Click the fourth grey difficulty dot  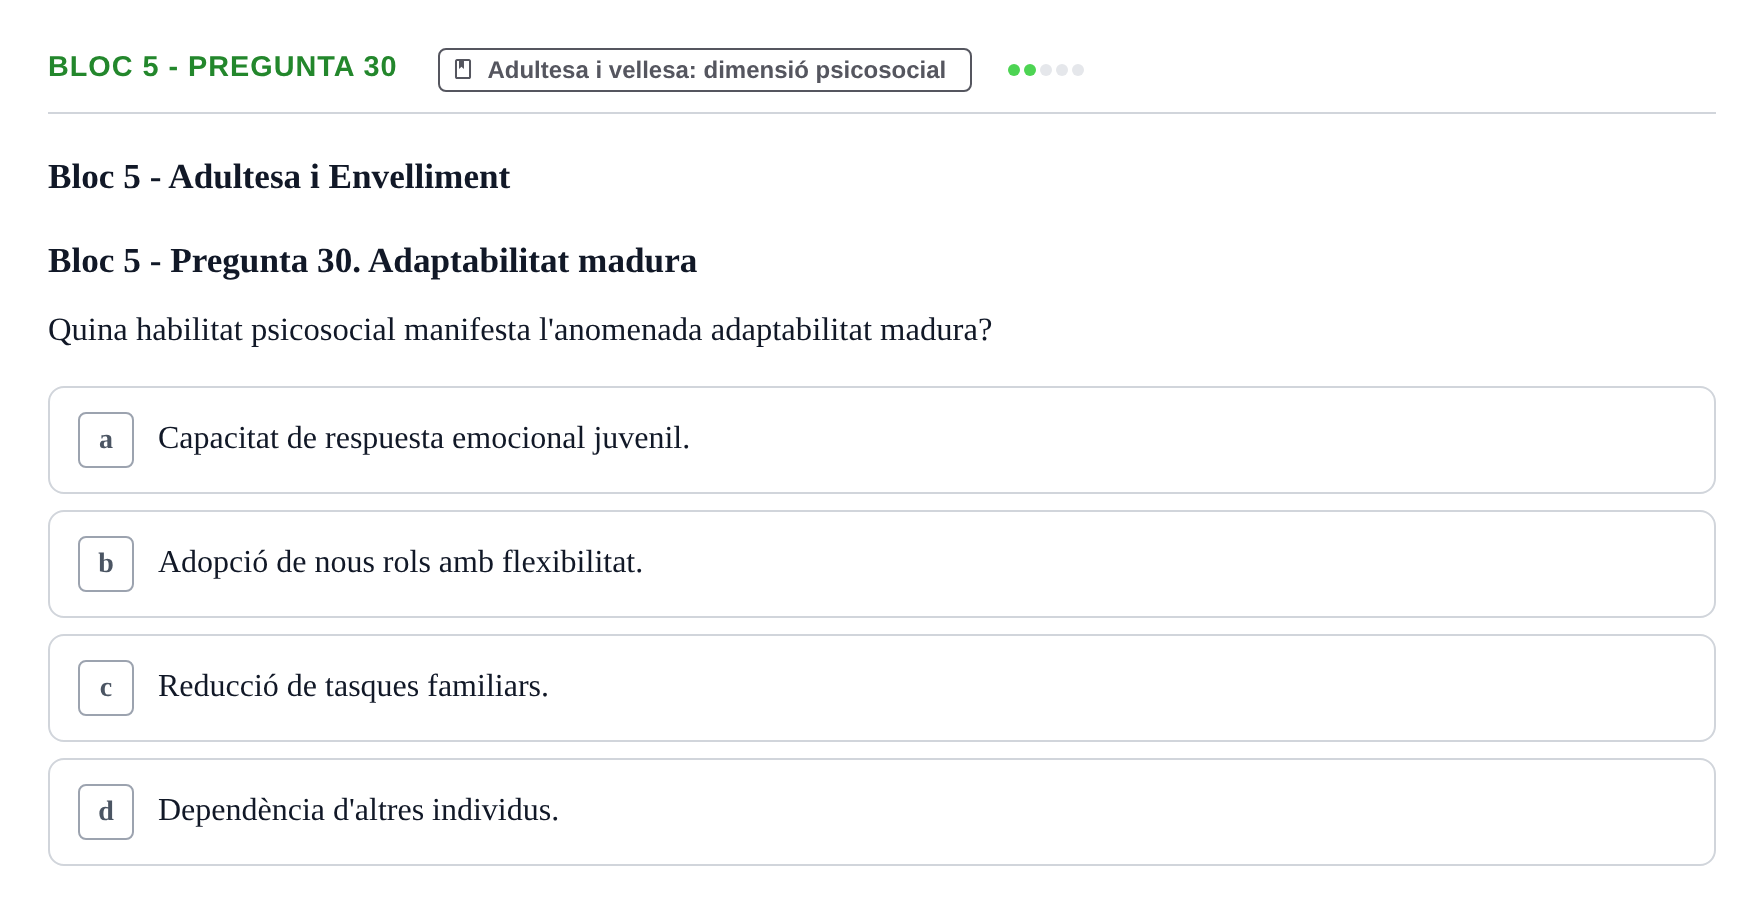pyautogui.click(x=1062, y=70)
